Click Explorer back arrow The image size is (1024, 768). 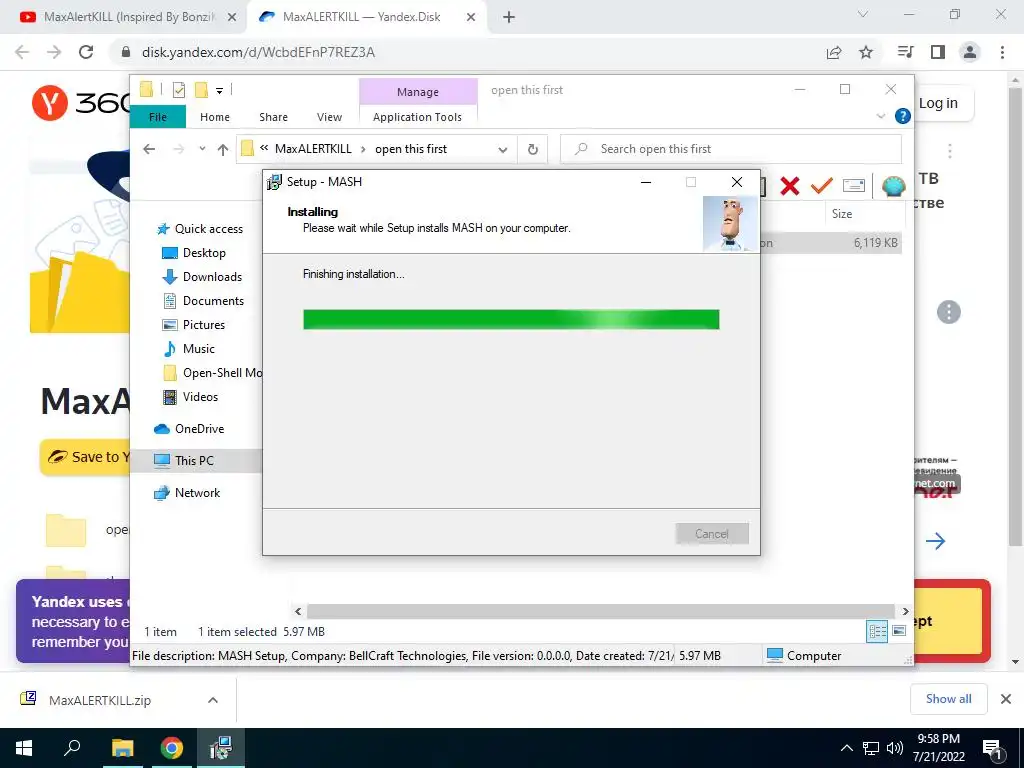(x=149, y=149)
